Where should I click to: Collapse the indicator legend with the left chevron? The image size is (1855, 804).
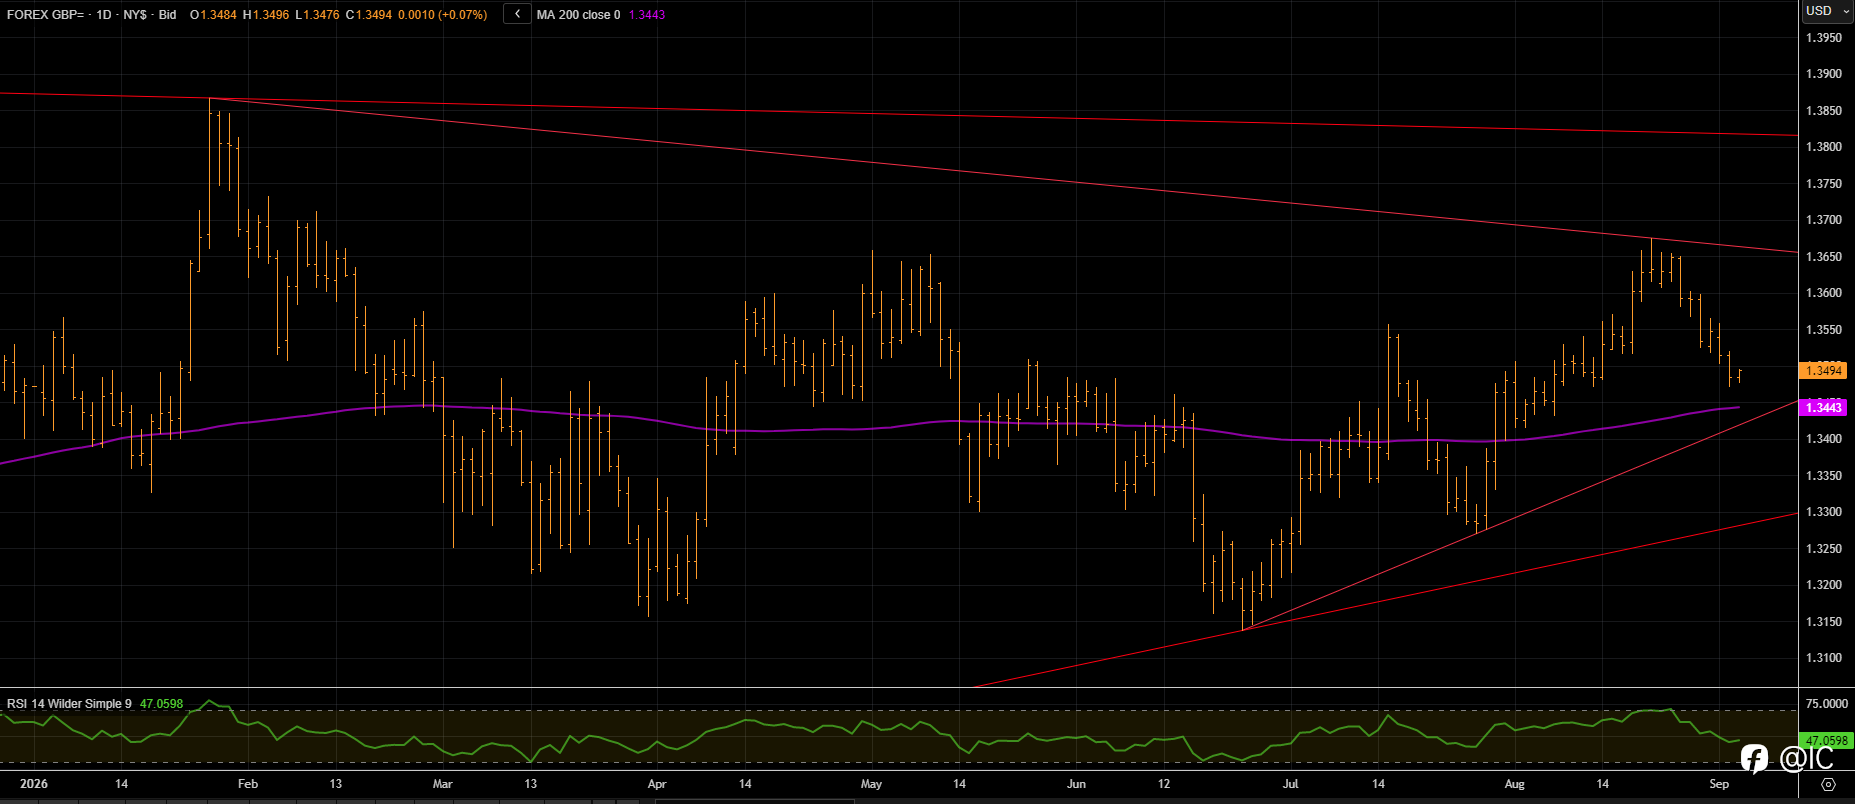[x=517, y=14]
